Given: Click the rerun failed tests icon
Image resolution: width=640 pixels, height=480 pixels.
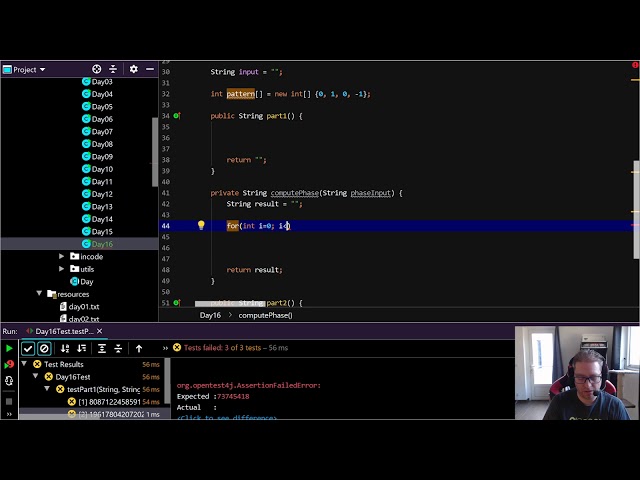Looking at the screenshot, I should click(x=9, y=364).
